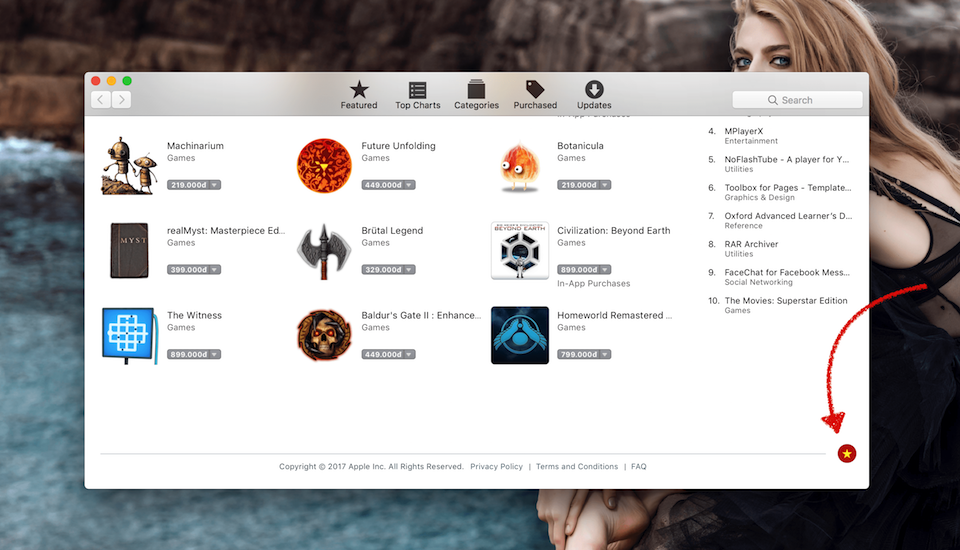960x550 pixels.
Task: Expand Botanicula price dropdown arrow
Action: (x=605, y=185)
